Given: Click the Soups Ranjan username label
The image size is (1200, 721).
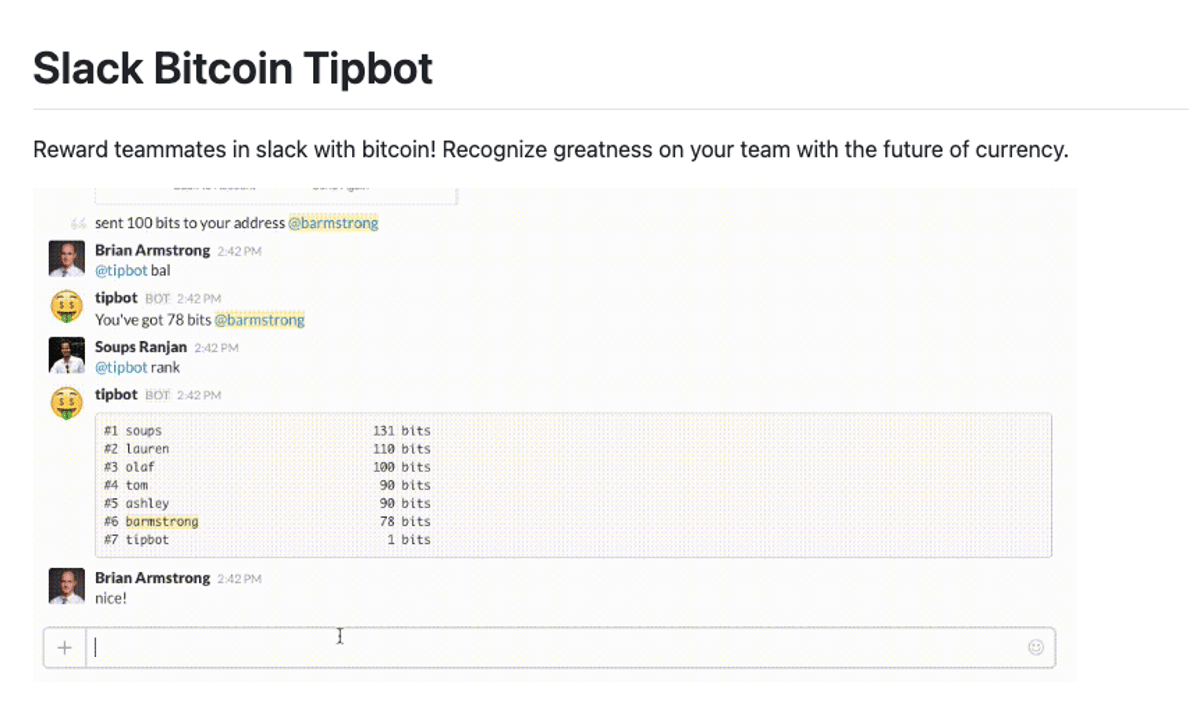Looking at the screenshot, I should [141, 347].
